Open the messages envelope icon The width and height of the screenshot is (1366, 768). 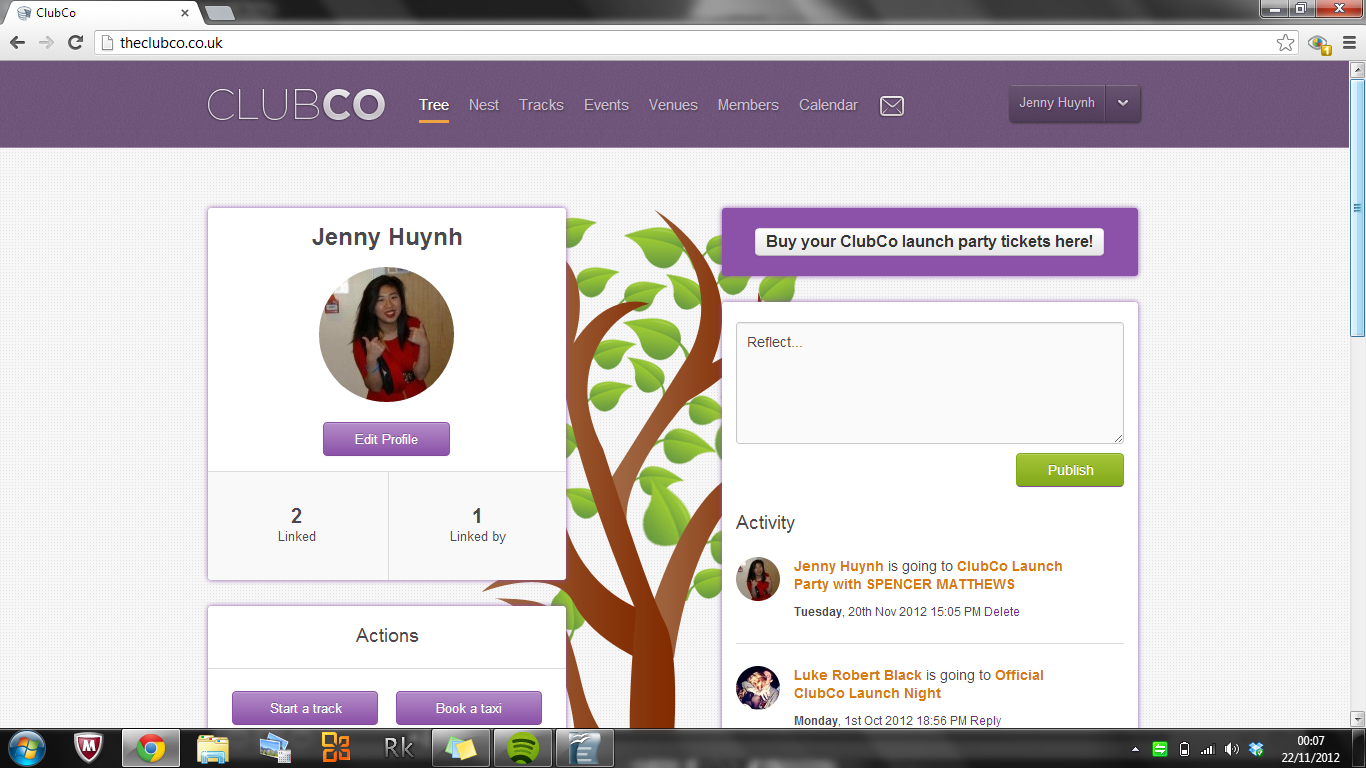tap(892, 106)
